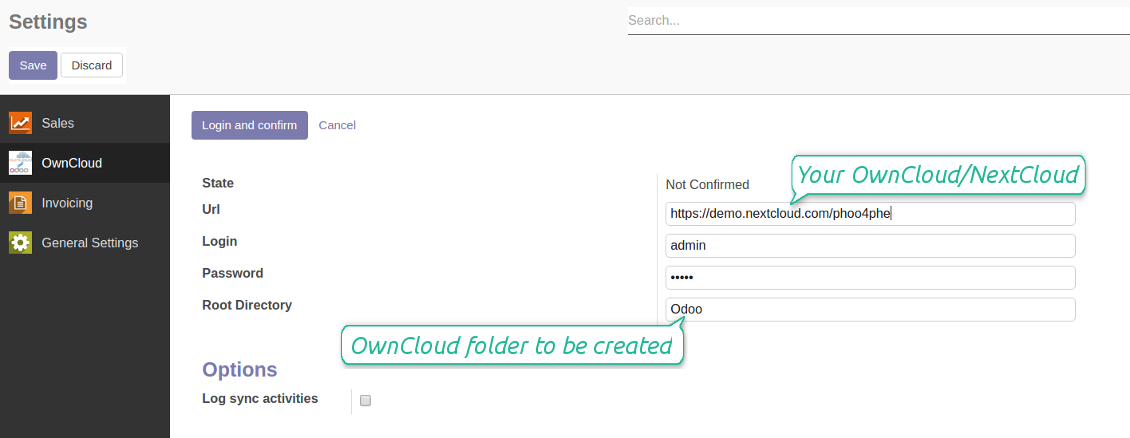1130x438 pixels.
Task: Click the Settings page title
Action: [48, 22]
